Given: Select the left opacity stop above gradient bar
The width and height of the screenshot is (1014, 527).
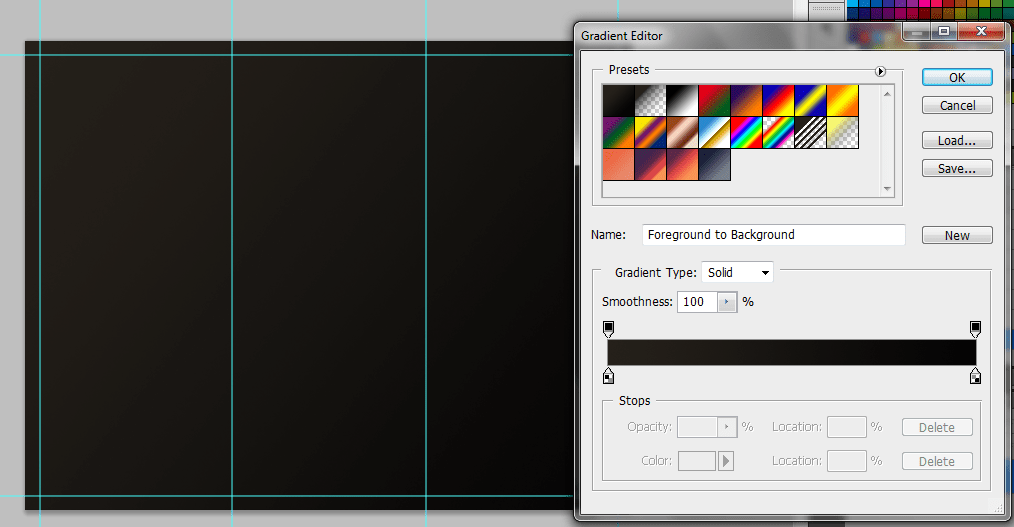Looking at the screenshot, I should [x=608, y=328].
